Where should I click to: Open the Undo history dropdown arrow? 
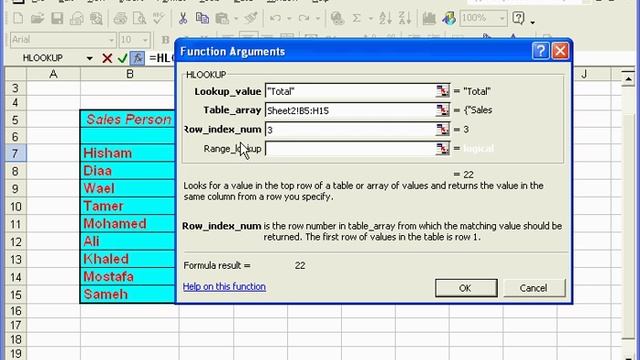289,18
